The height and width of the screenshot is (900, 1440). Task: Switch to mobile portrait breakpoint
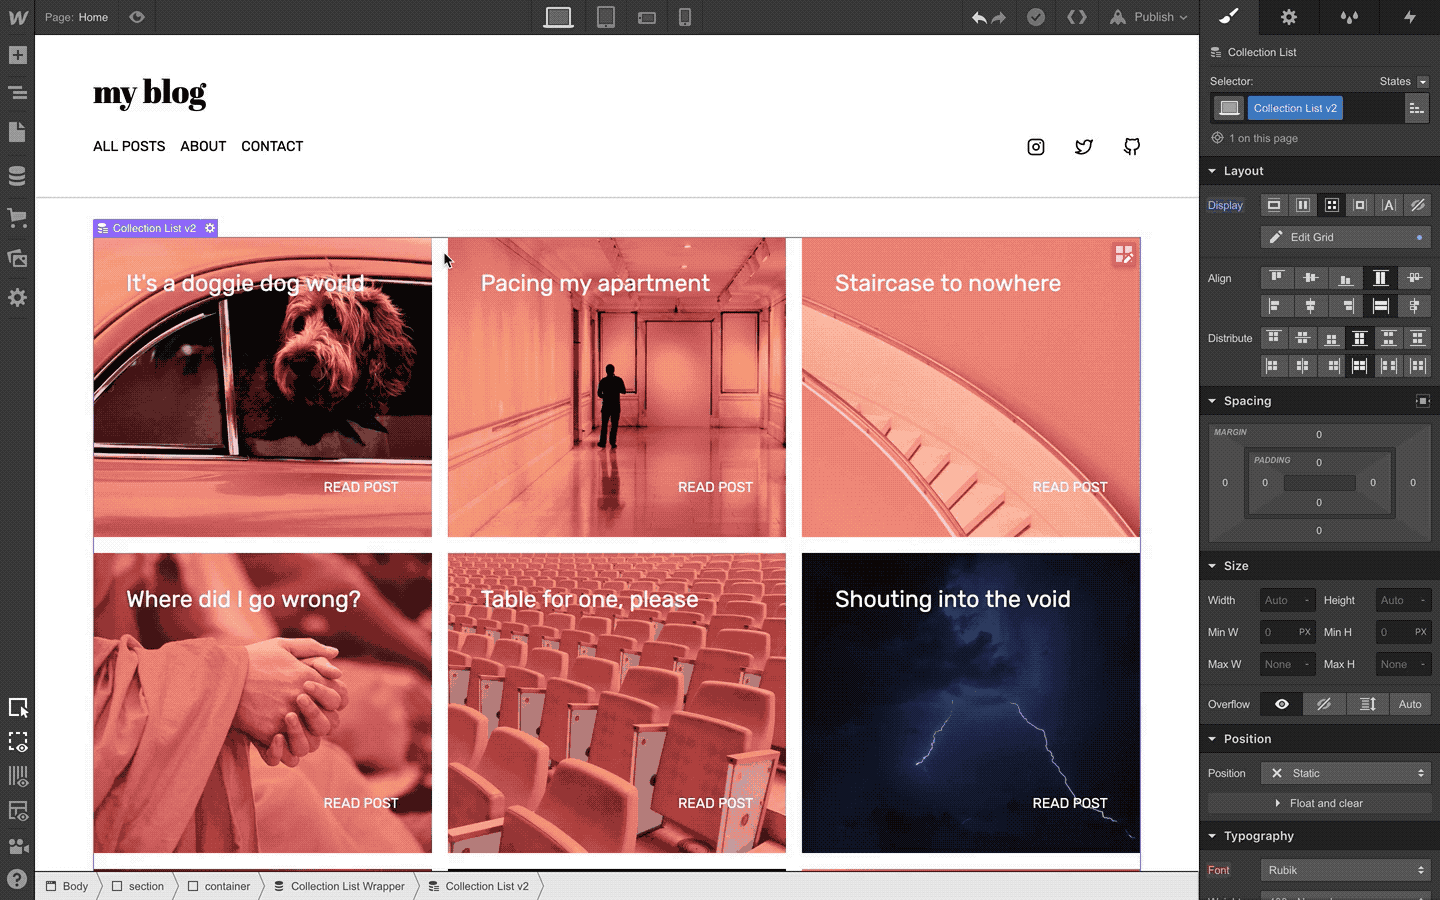[685, 17]
